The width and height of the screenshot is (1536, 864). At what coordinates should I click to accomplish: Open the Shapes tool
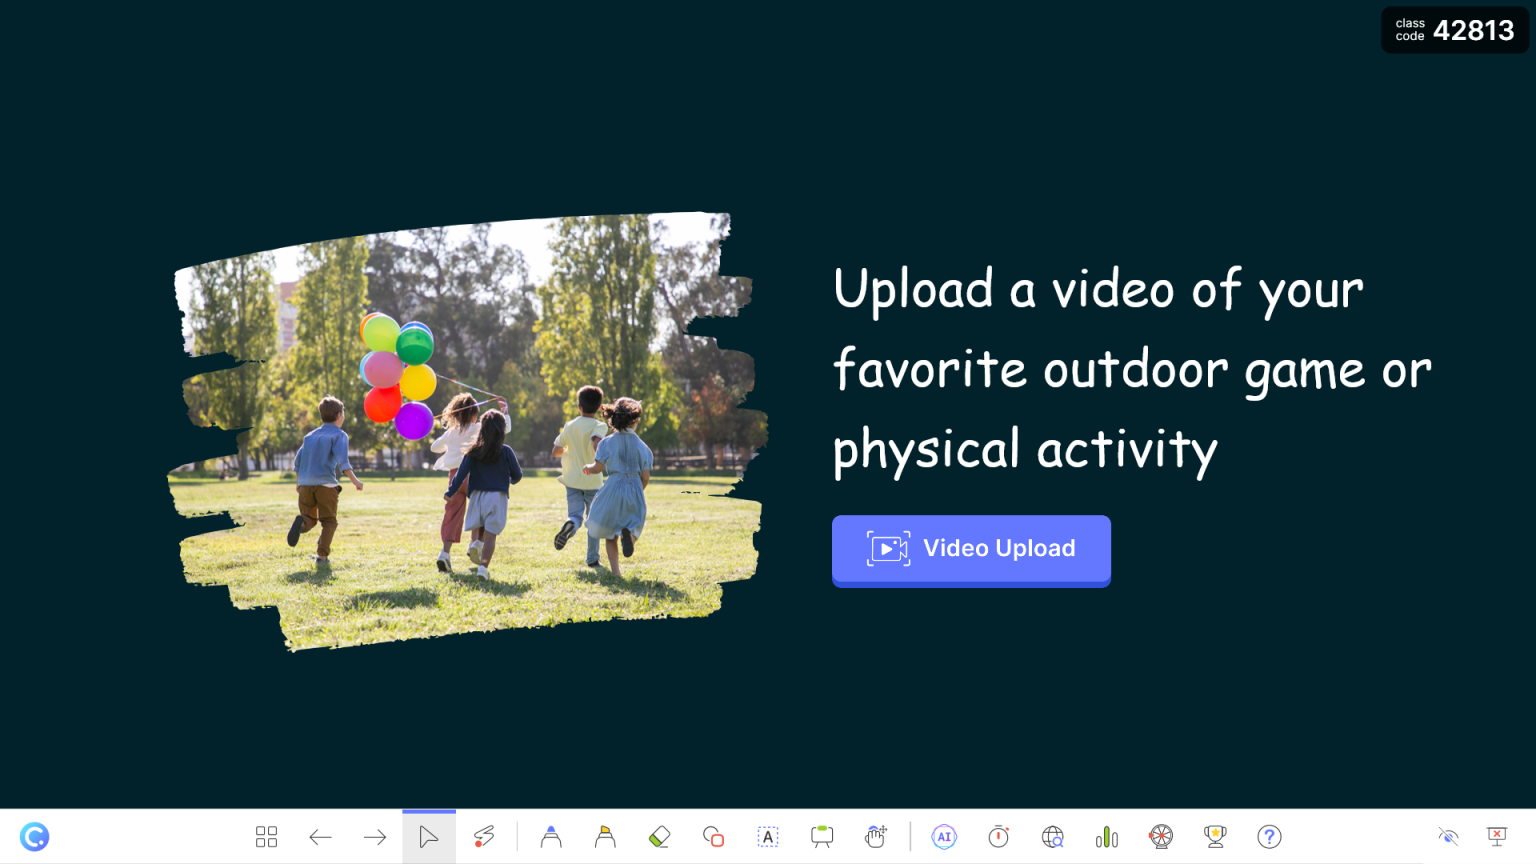pos(713,836)
